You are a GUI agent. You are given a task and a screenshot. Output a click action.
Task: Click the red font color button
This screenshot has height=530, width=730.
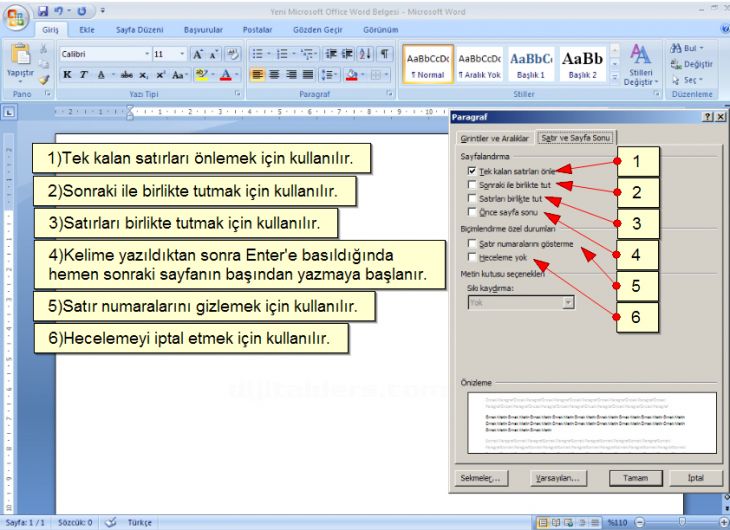coord(226,75)
